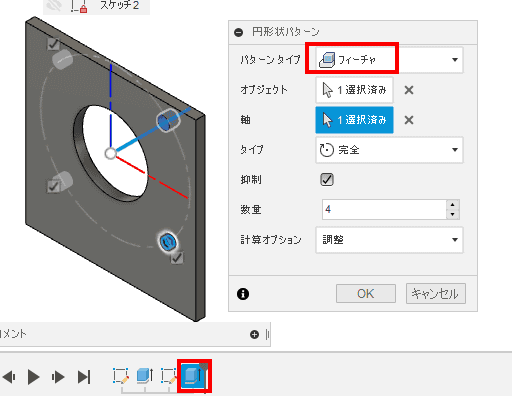Image resolution: width=512 pixels, height=396 pixels.
Task: Toggle the 抑制 checkbox
Action: [327, 180]
